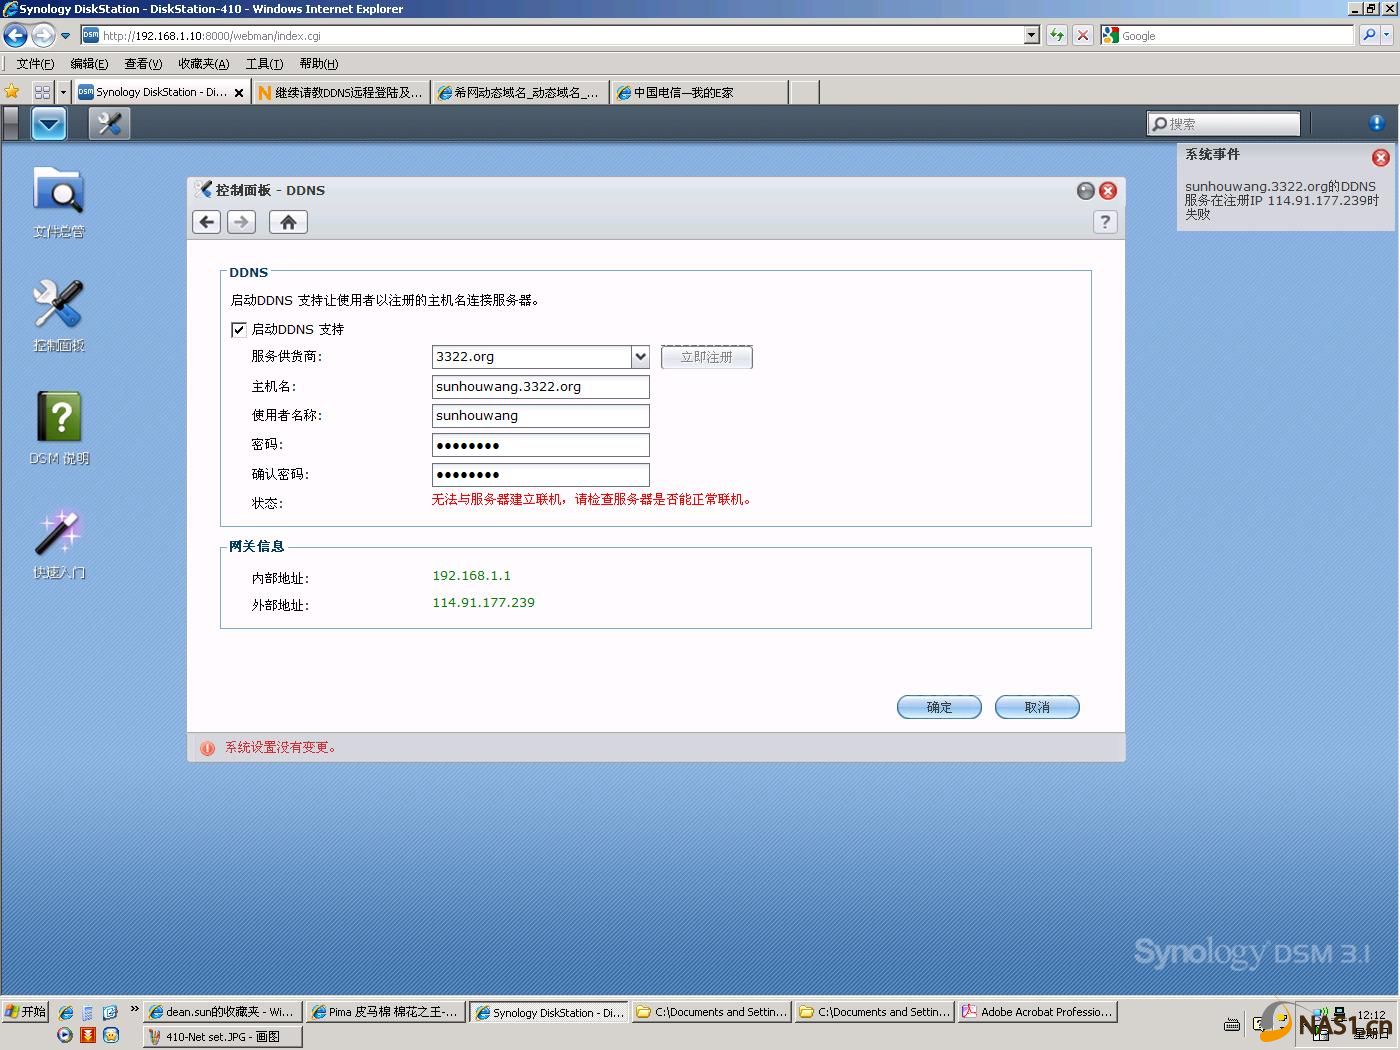Open the DSM main menu button
The image size is (1400, 1050).
pos(49,124)
